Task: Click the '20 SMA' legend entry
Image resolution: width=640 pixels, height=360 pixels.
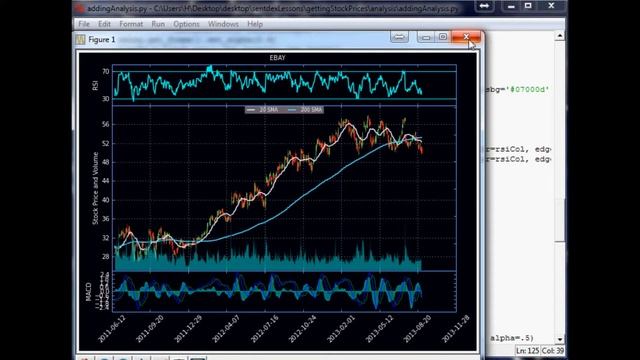Action: [x=263, y=109]
